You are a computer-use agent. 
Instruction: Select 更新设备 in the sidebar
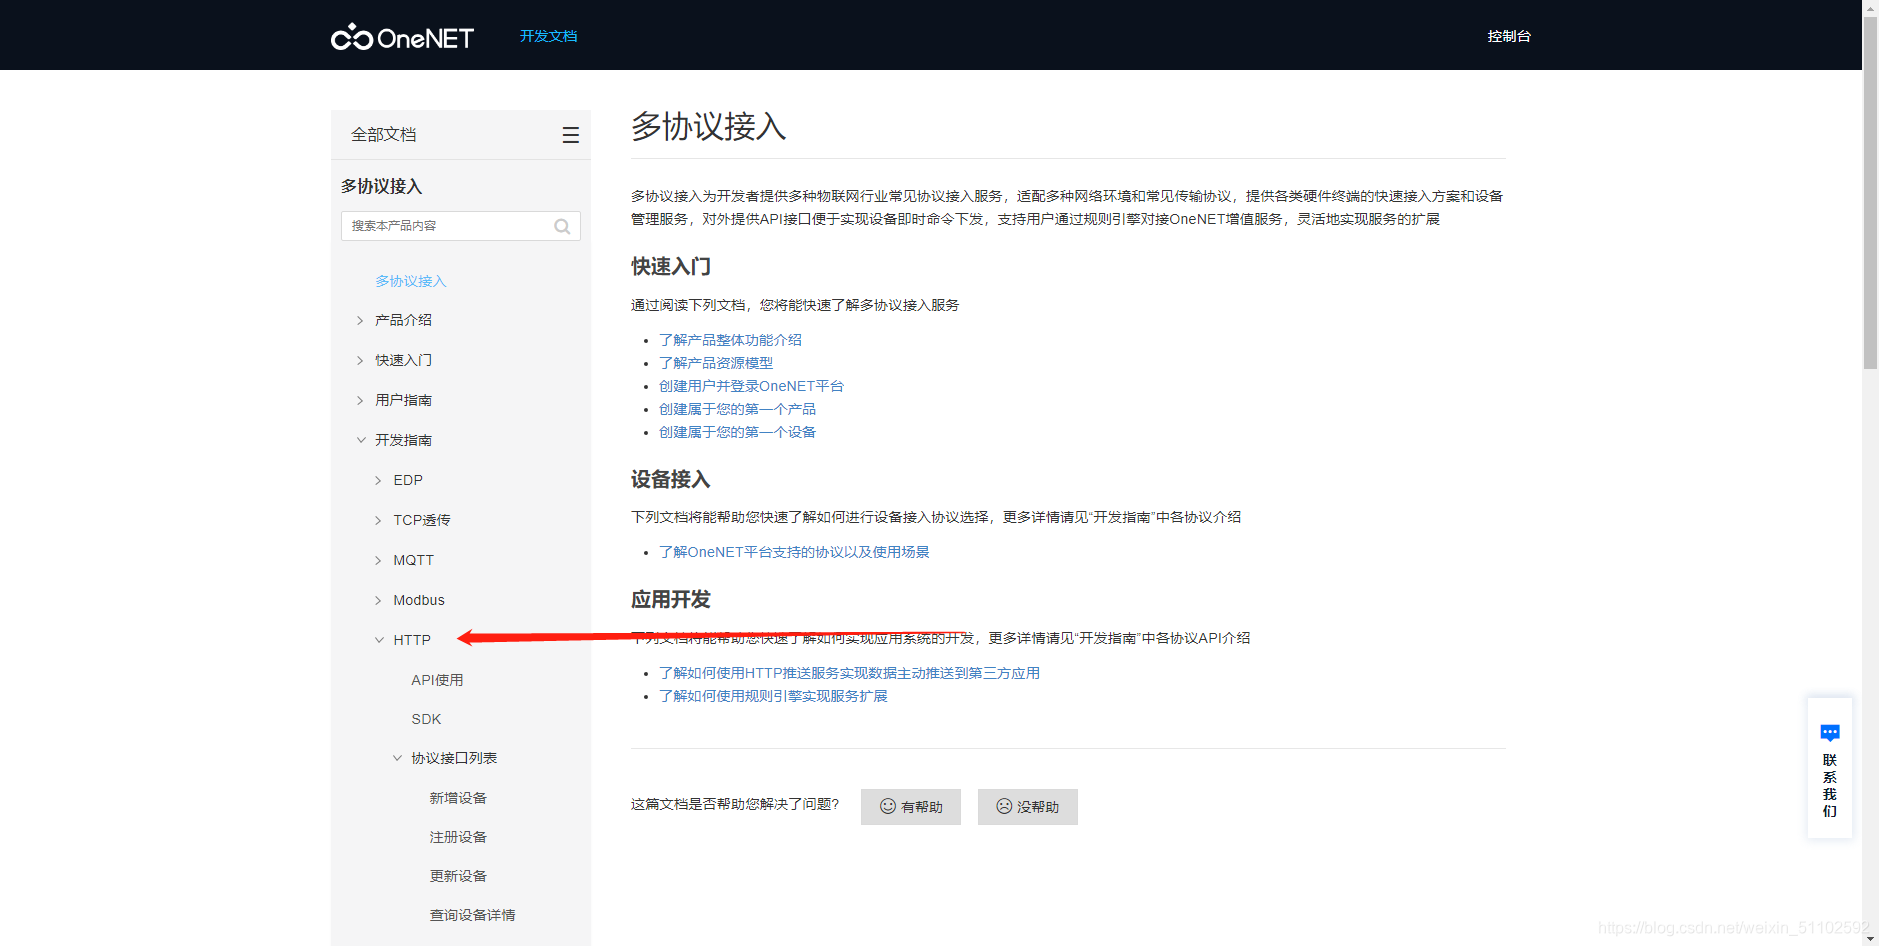pos(458,876)
